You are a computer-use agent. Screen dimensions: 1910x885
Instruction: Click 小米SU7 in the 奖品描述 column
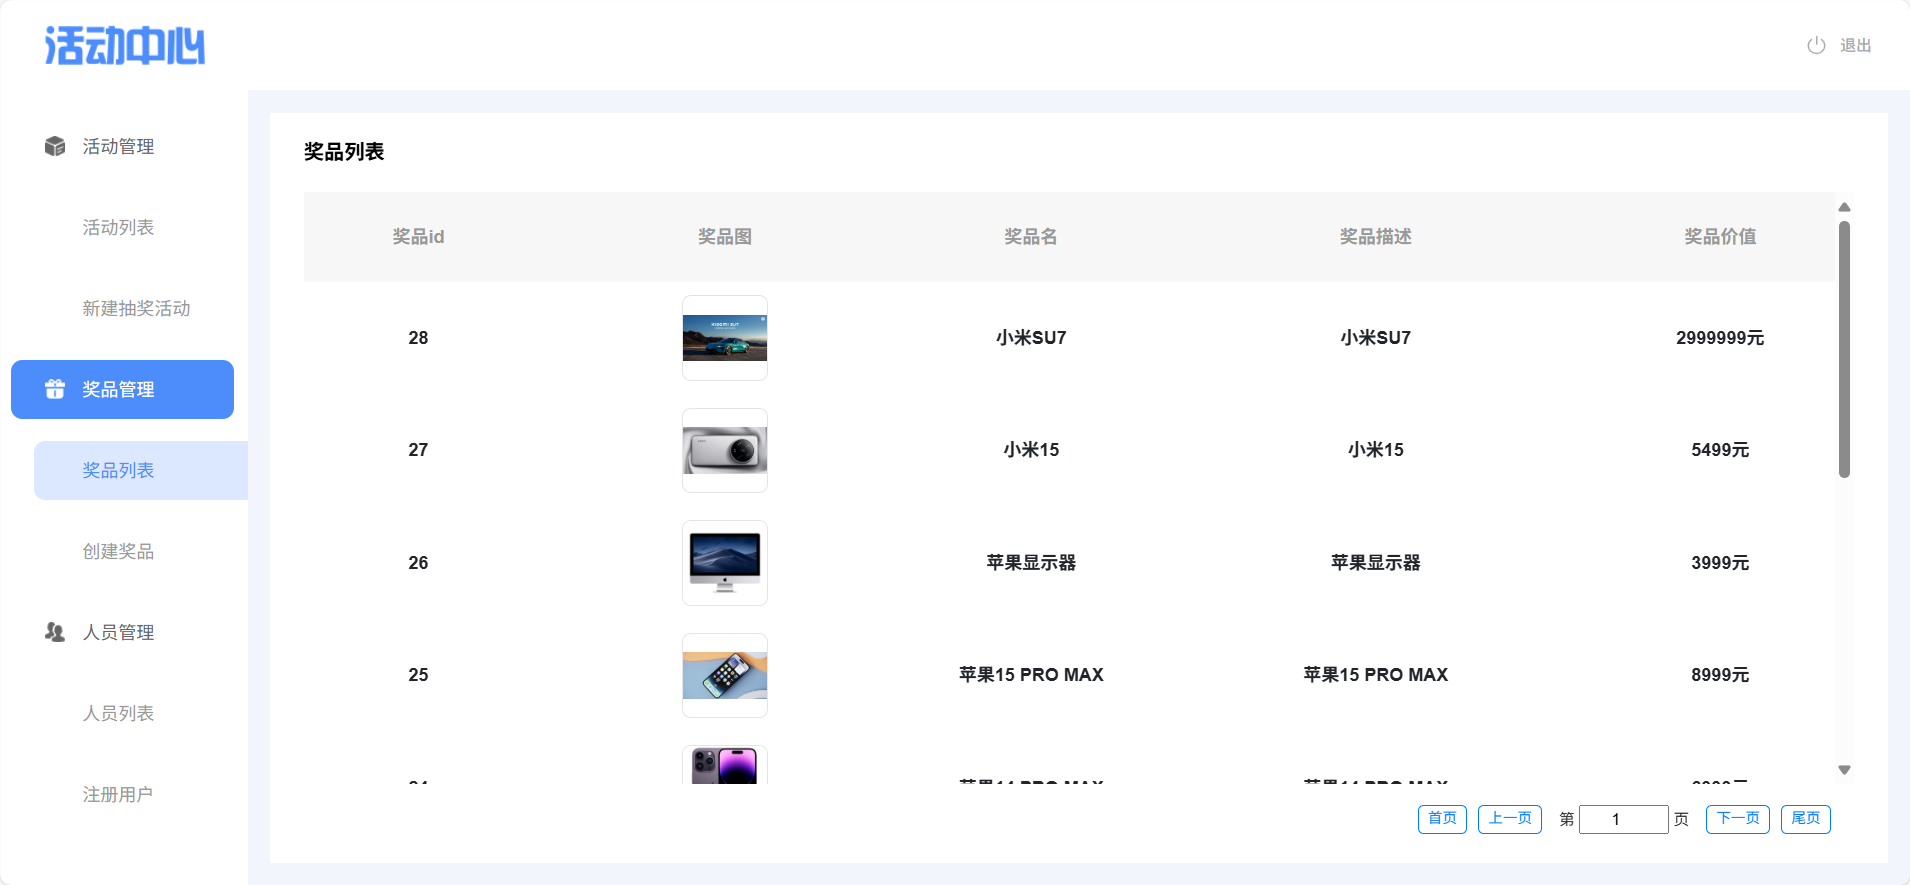click(x=1376, y=338)
